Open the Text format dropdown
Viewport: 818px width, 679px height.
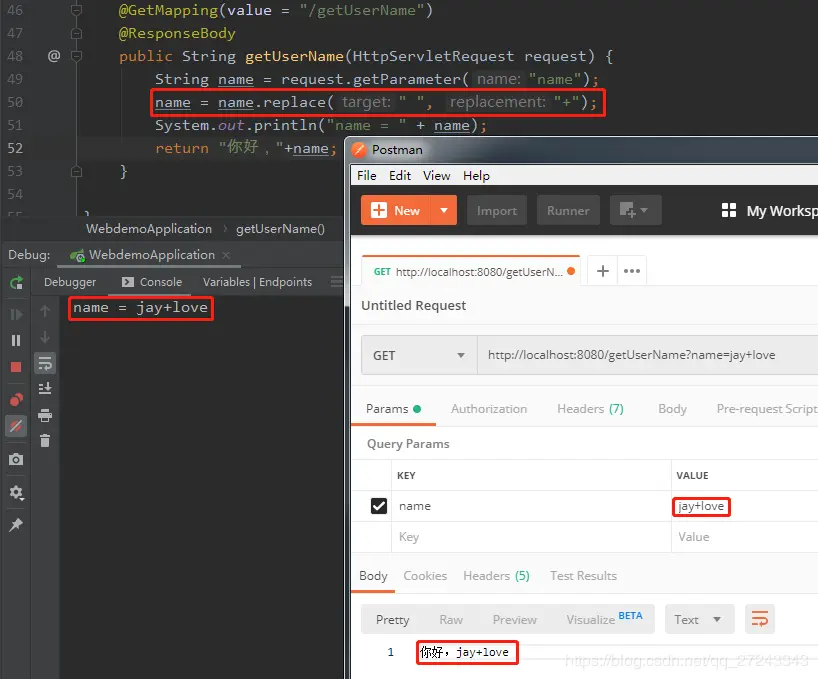coord(700,620)
